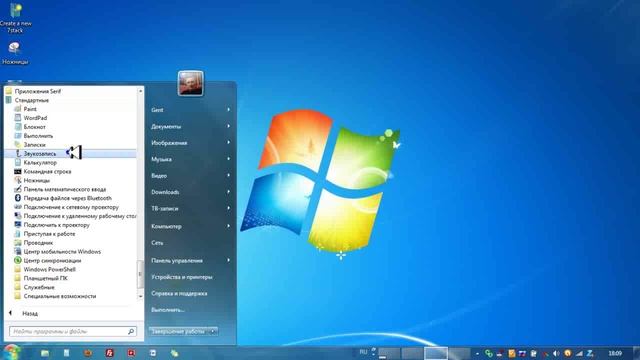This screenshot has width=640, height=360.
Task: Open ТВ-записи in the right pane
Action: tap(164, 208)
